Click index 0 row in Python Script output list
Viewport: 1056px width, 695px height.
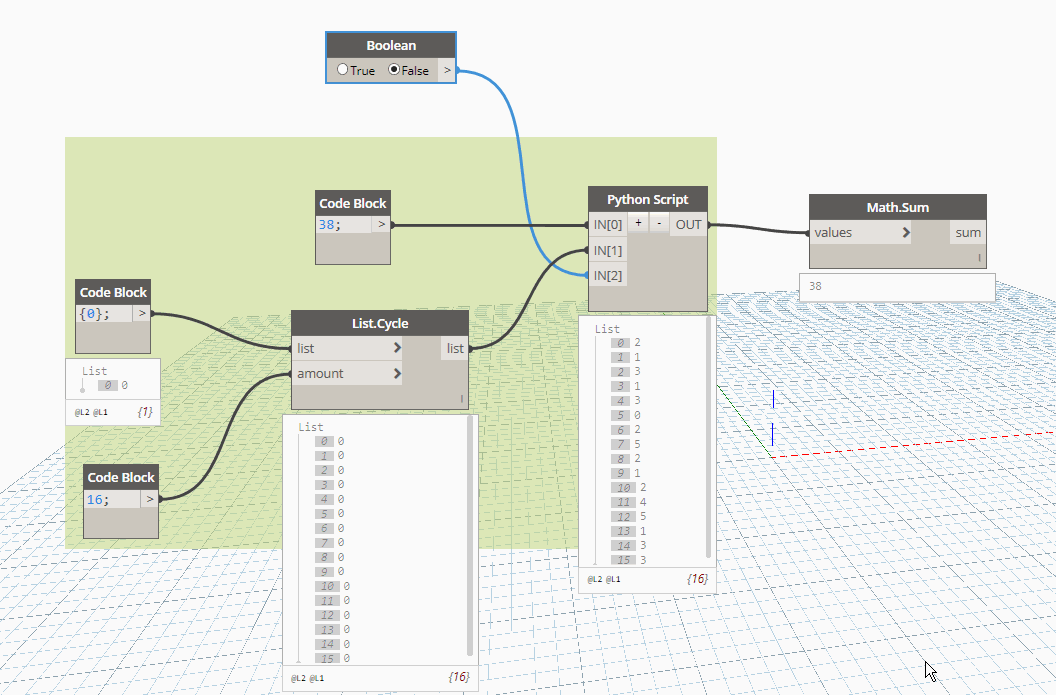[626, 342]
